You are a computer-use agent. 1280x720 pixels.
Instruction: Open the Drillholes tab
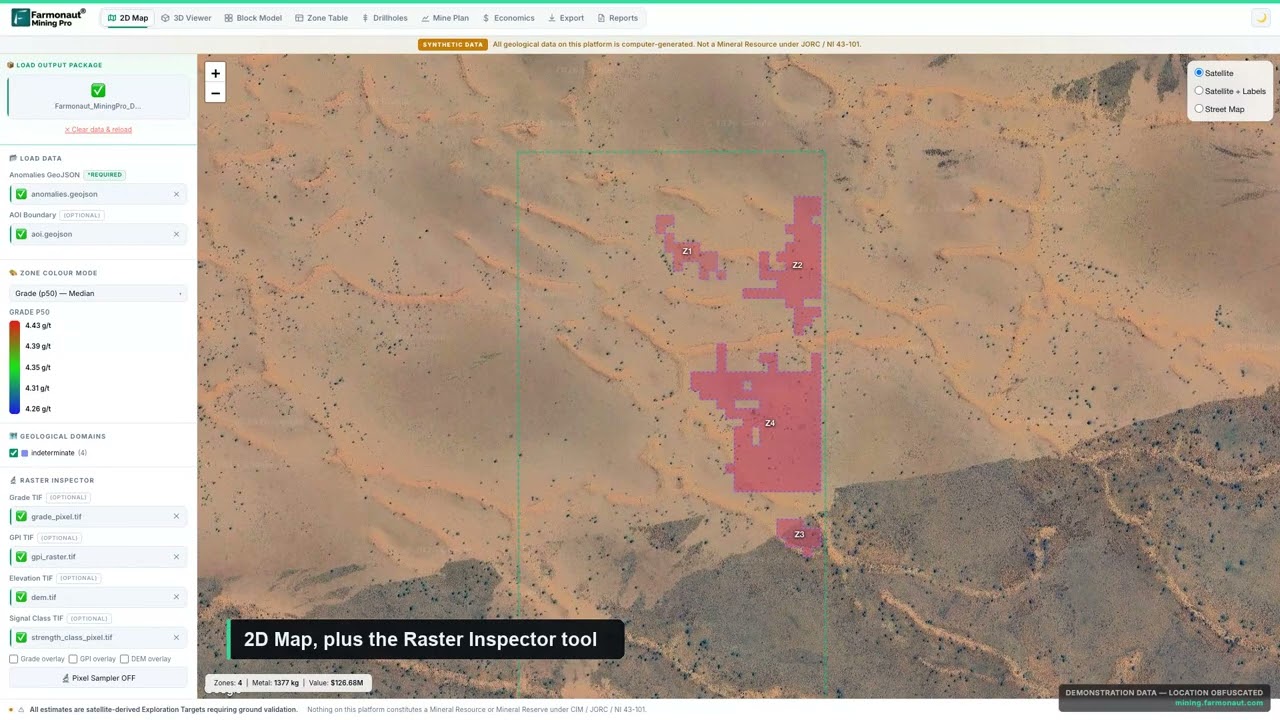click(x=385, y=18)
